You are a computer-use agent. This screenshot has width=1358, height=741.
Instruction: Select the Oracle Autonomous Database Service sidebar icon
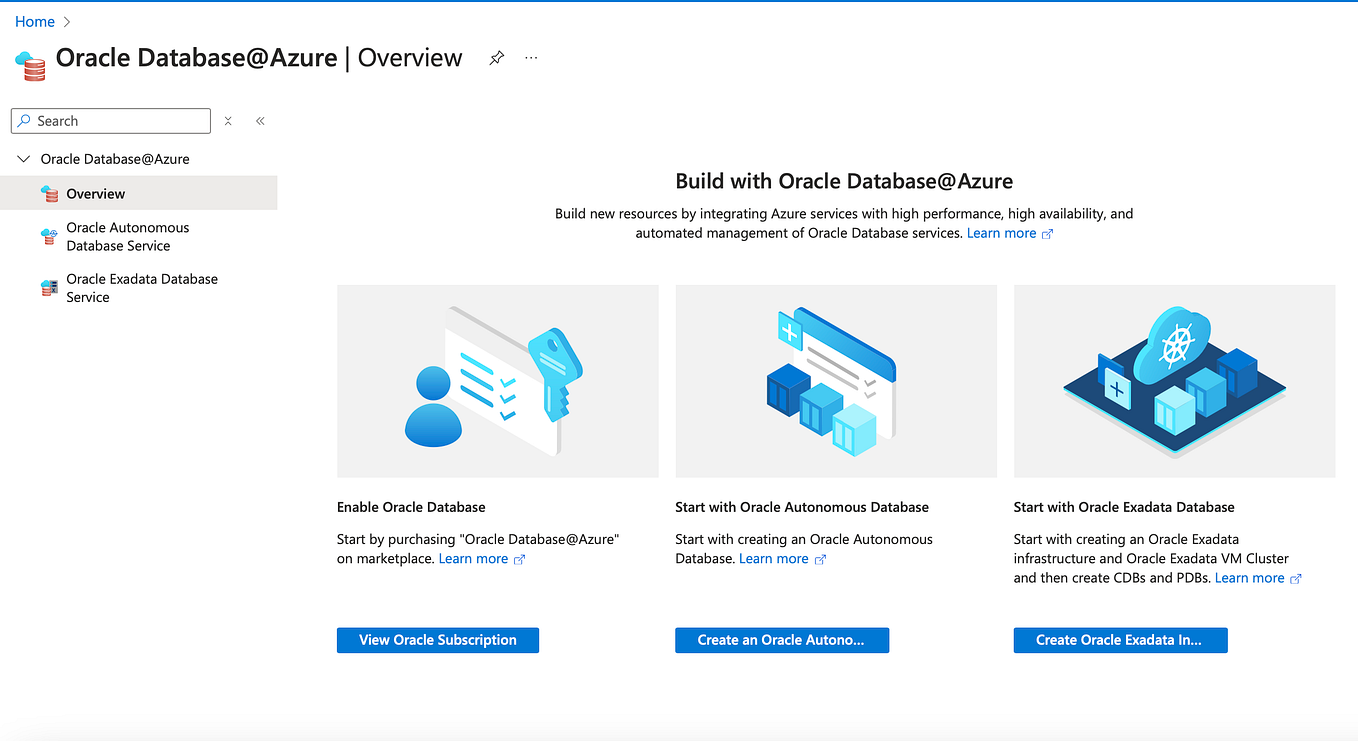[x=48, y=237]
